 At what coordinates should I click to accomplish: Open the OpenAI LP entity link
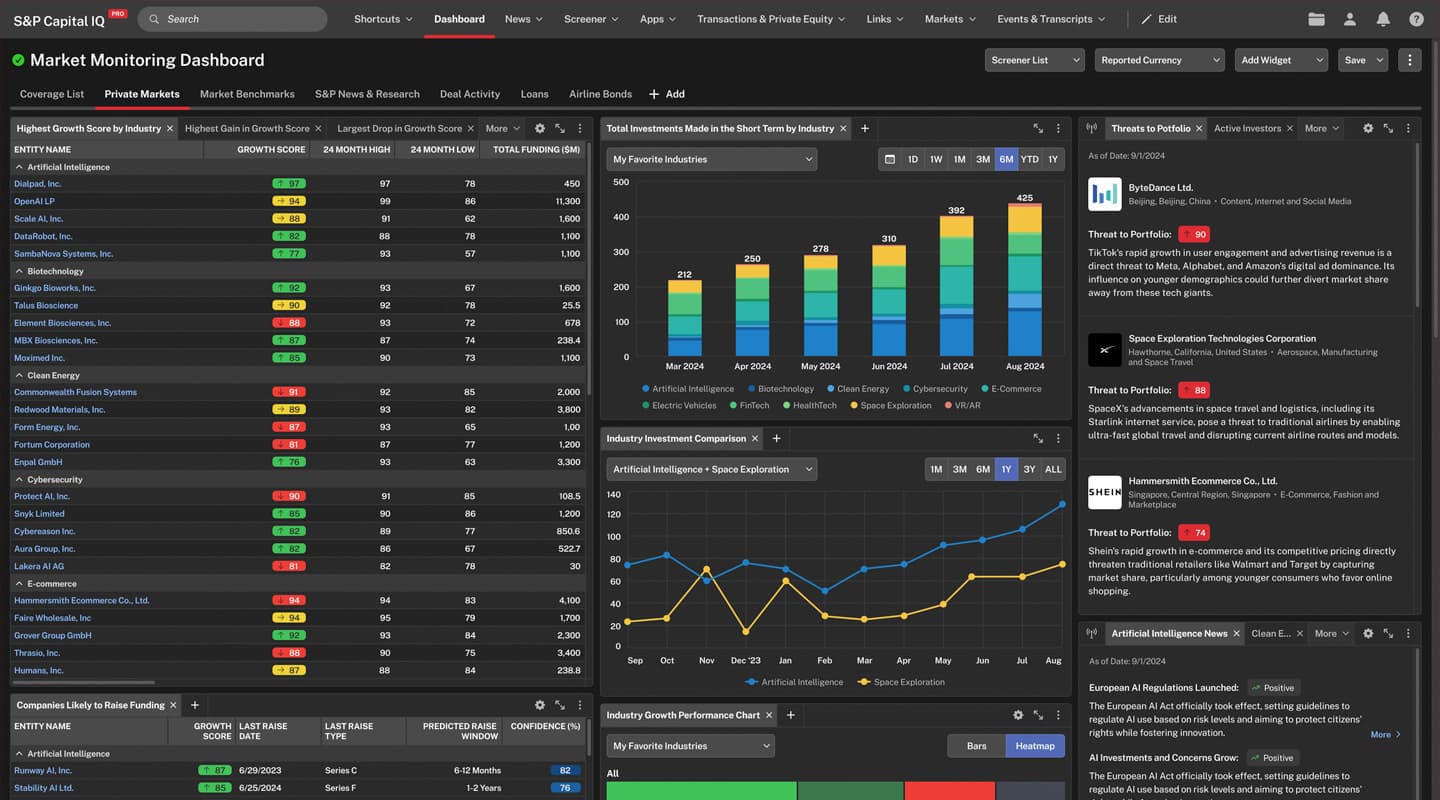[x=34, y=201]
